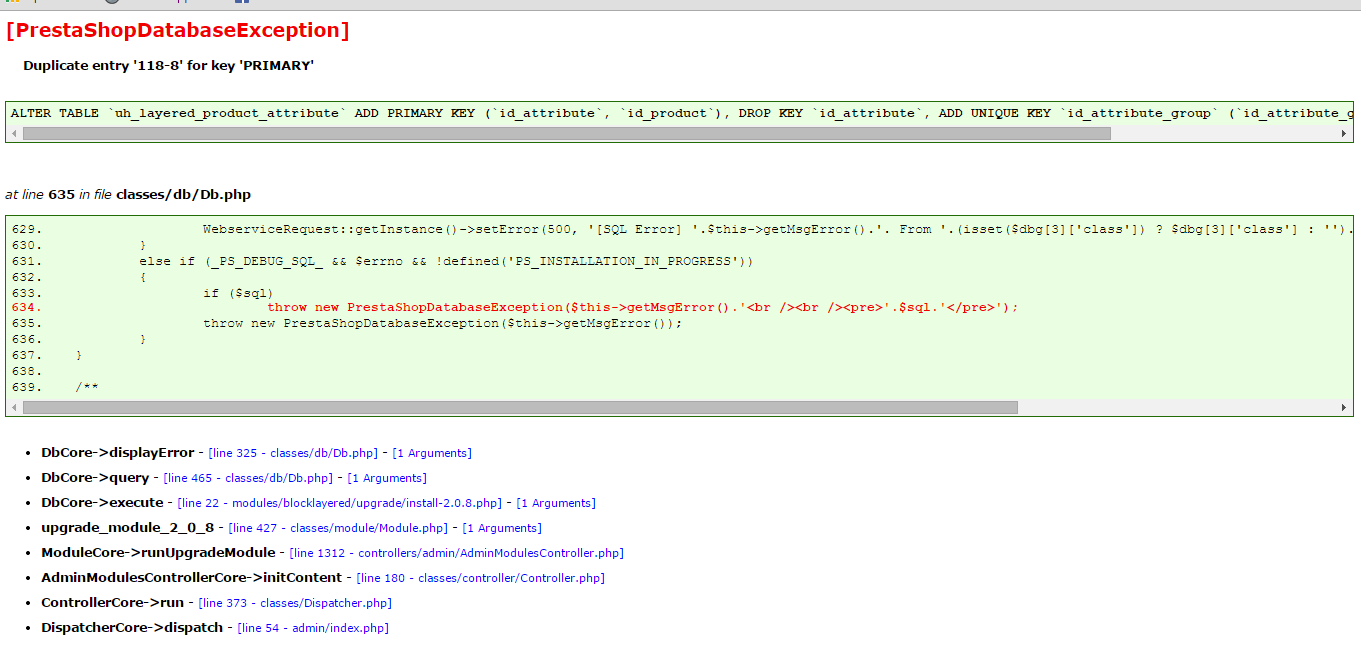1361x646 pixels.
Task: Open the line 54 admin/index.php link
Action: pos(313,628)
